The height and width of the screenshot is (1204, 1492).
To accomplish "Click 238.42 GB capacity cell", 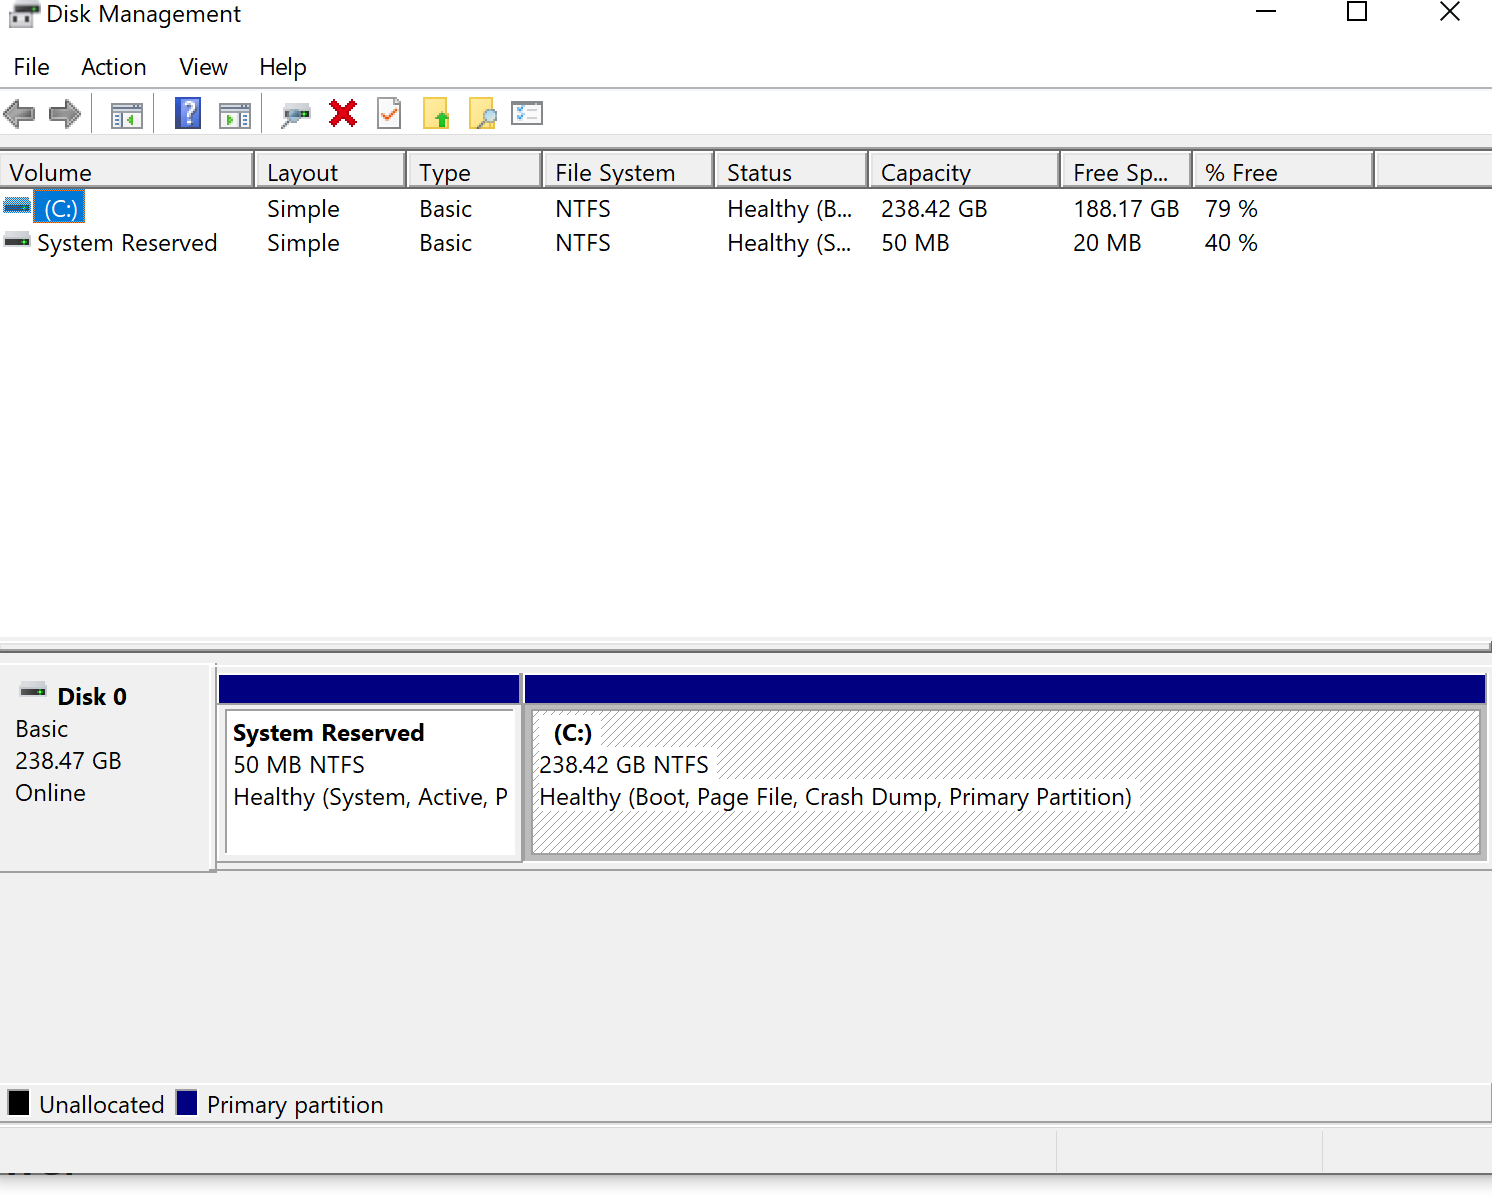I will (x=934, y=209).
